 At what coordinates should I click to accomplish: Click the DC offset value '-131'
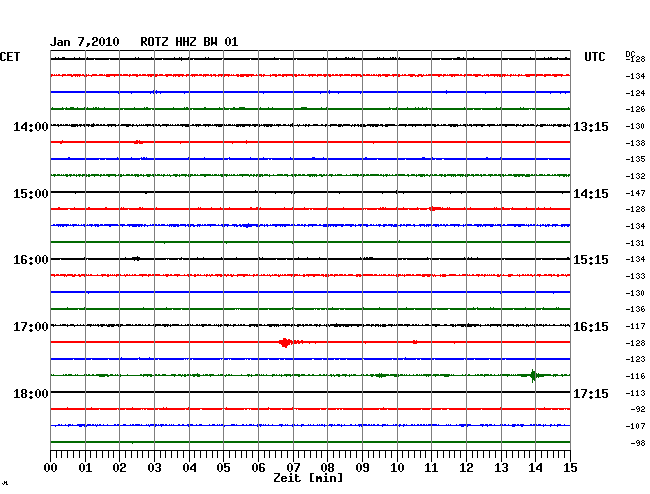(635, 243)
